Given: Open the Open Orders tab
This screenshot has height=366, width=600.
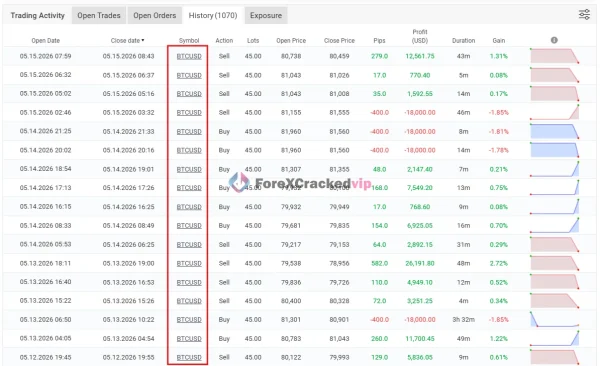Looking at the screenshot, I should click(x=155, y=15).
